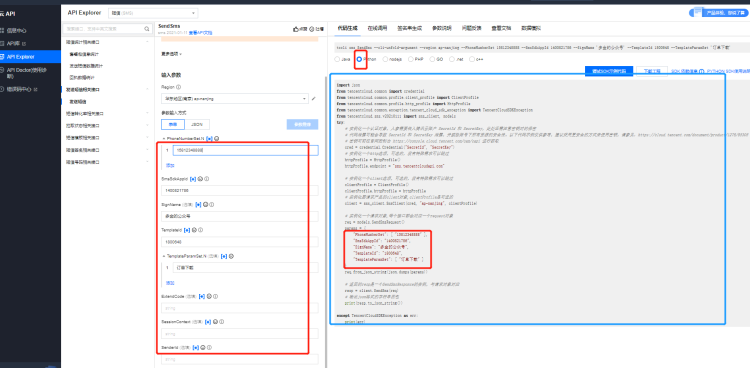Click 添加 link under PhoneNumberSet.N
750x368 pixels.
click(x=170, y=165)
